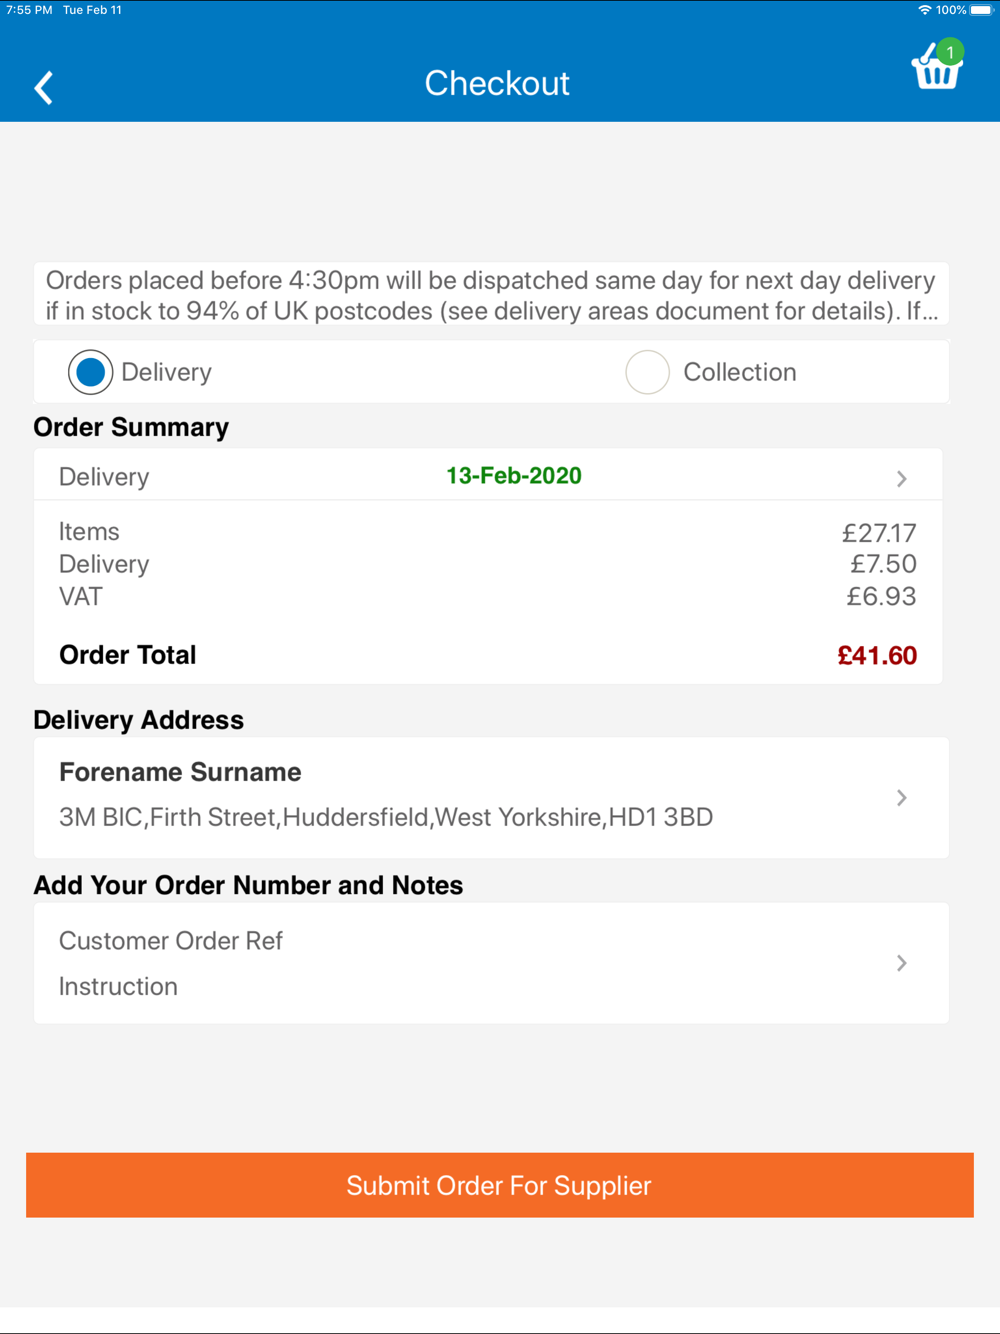Select the Collection radio button
The image size is (1000, 1334).
(x=647, y=372)
